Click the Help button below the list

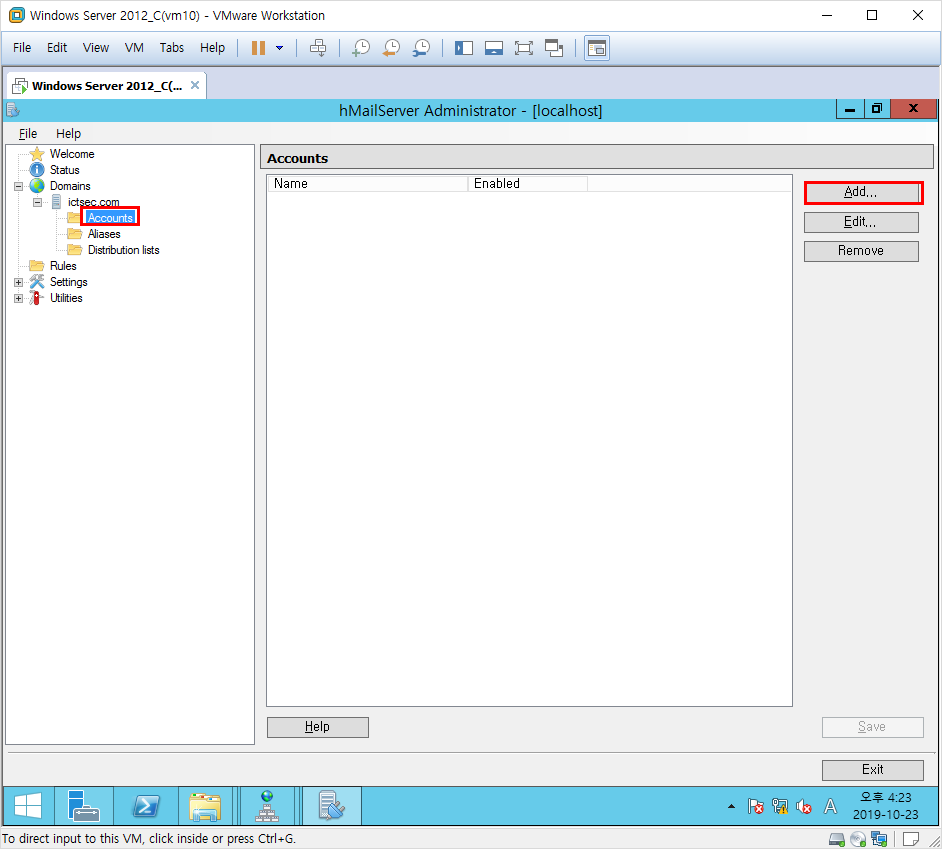point(317,727)
